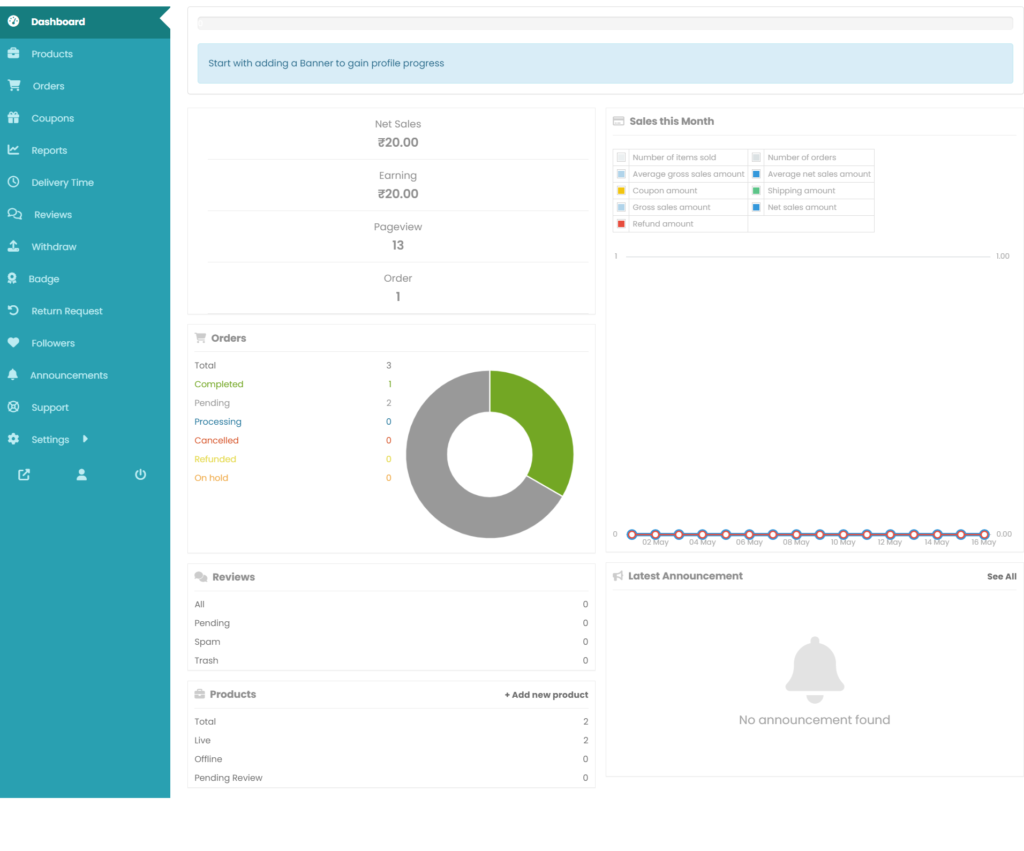Image resolution: width=1024 pixels, height=851 pixels.
Task: Toggle Shipping amount legend entry
Action: click(x=801, y=191)
